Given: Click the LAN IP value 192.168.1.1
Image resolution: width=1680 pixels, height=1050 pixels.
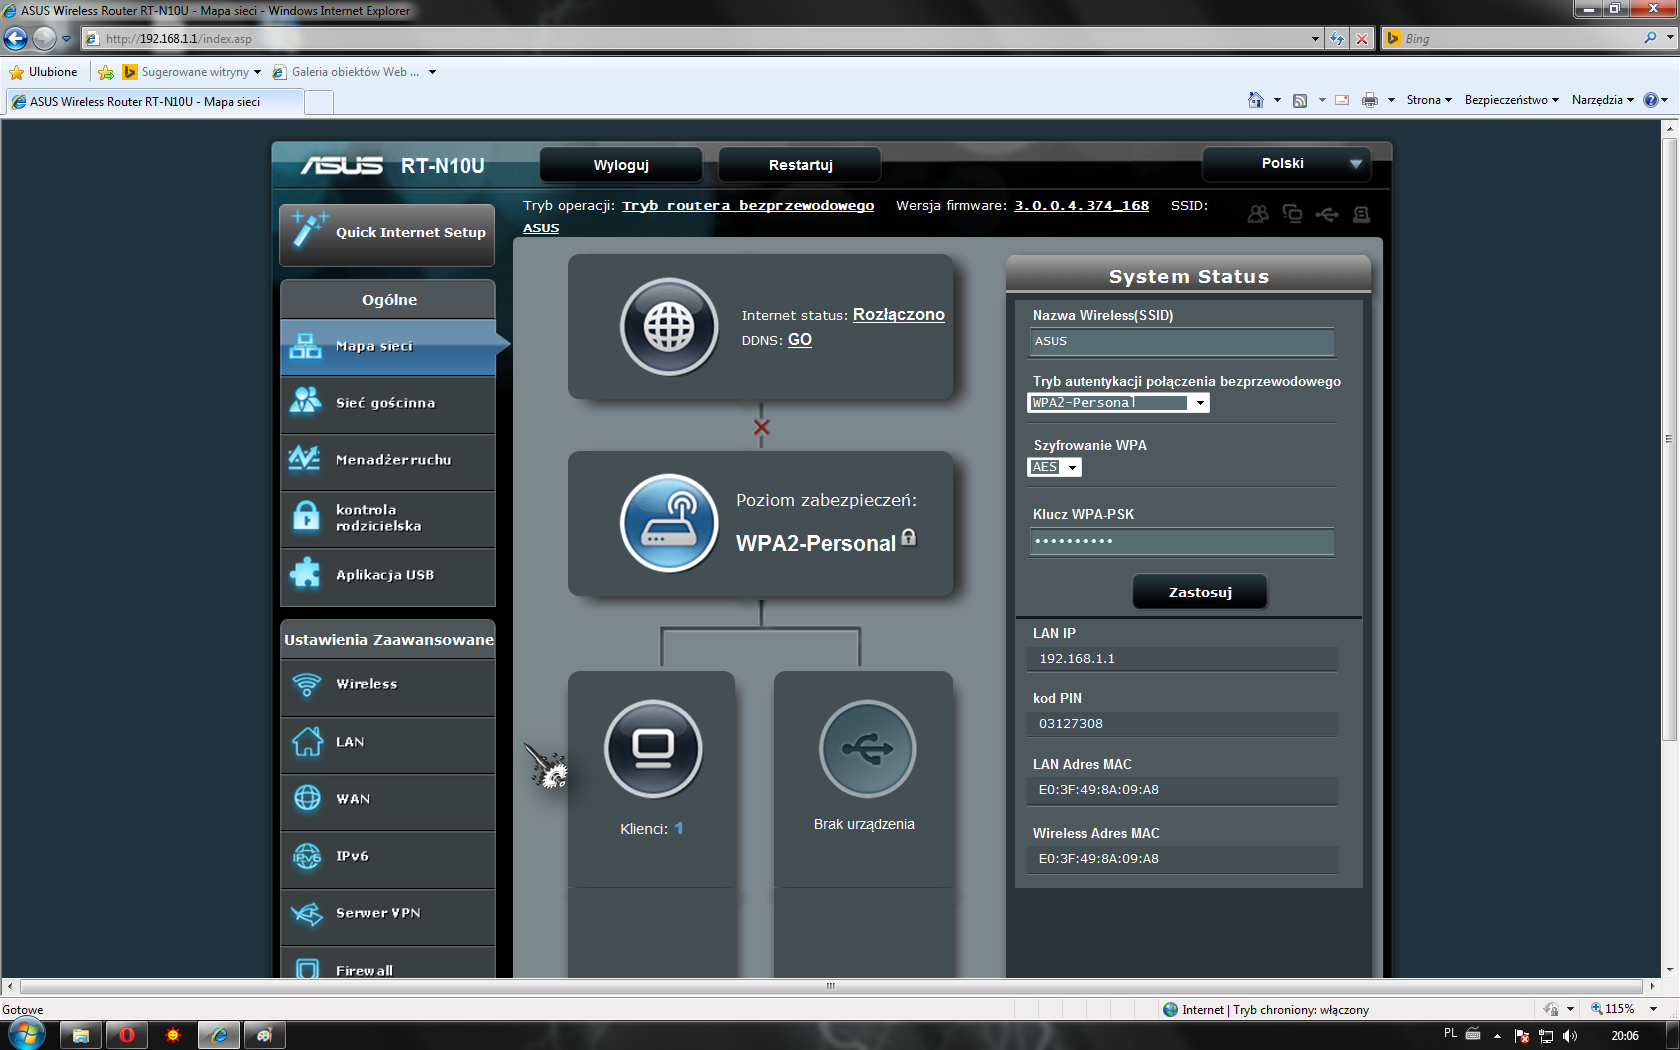Looking at the screenshot, I should pyautogui.click(x=1076, y=659).
